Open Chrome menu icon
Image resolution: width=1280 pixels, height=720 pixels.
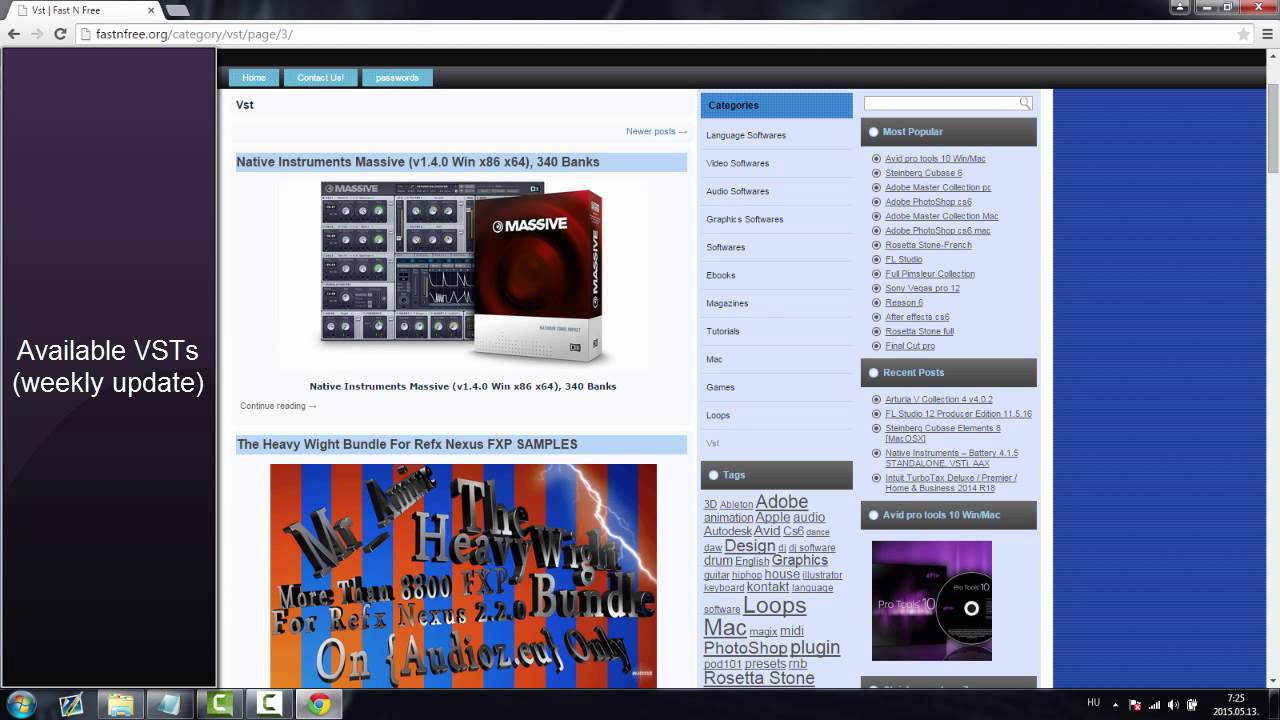tap(1266, 34)
